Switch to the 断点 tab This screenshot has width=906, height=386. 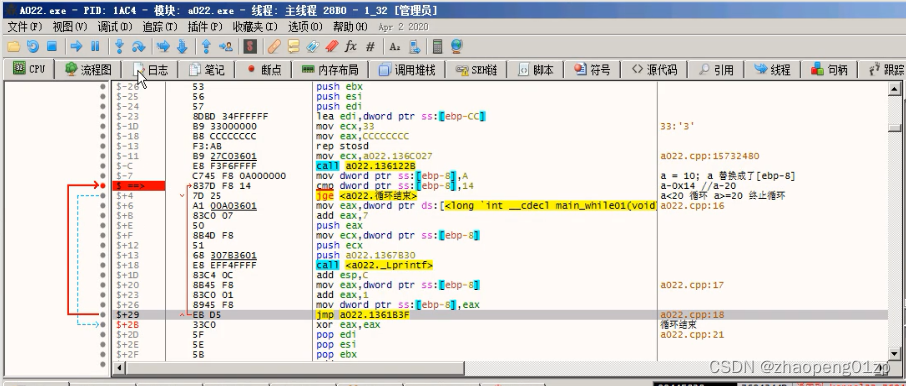tap(264, 69)
